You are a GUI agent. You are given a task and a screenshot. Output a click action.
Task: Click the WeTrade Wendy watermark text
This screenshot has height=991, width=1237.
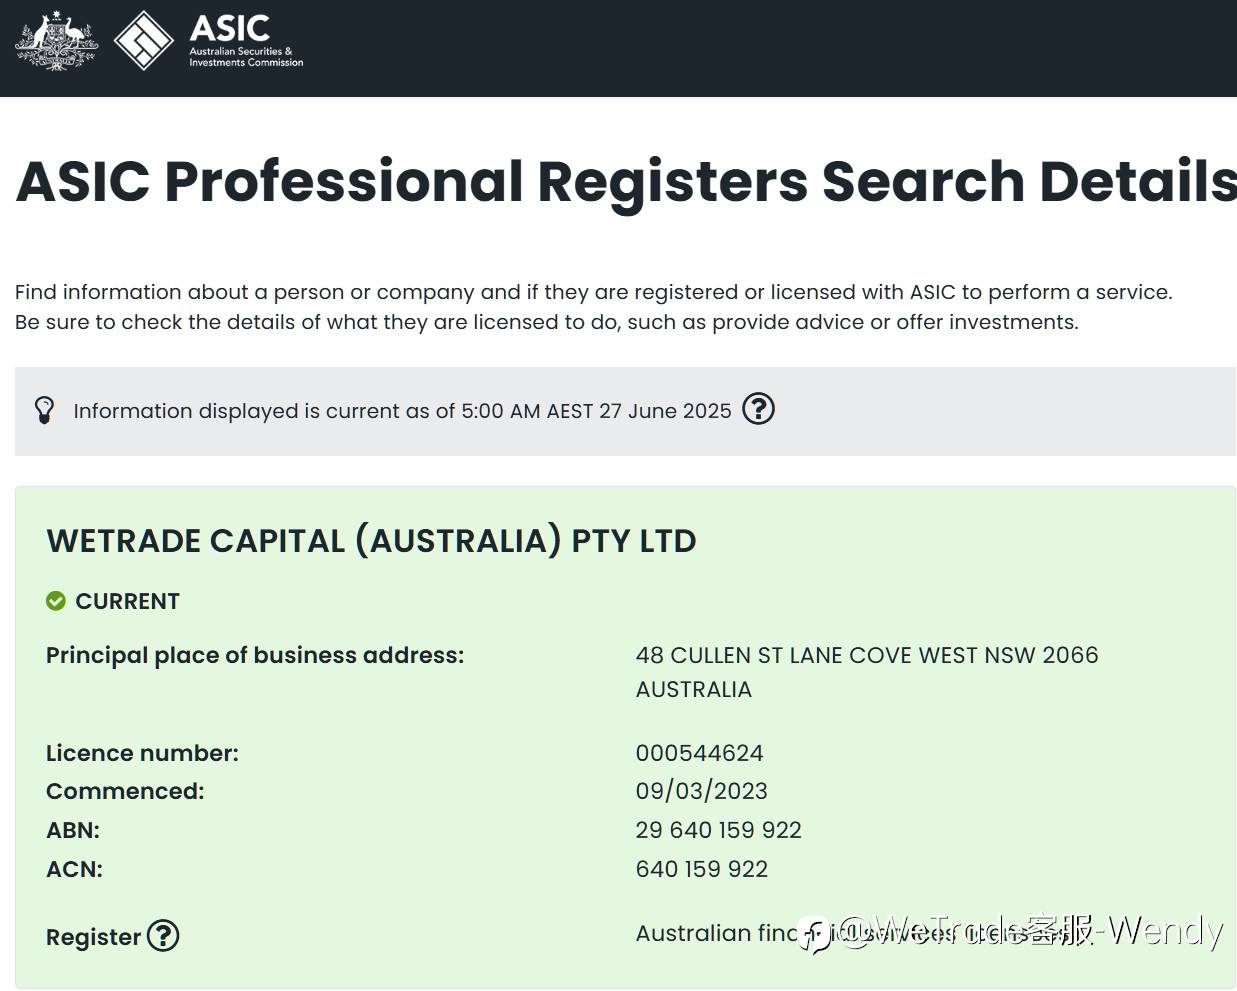click(1029, 931)
